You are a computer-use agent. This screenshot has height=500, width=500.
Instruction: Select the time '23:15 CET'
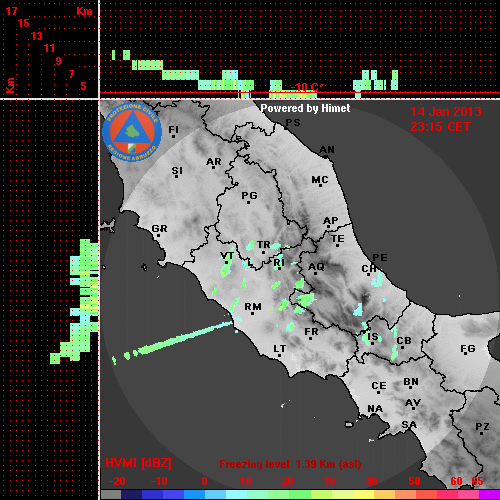pyautogui.click(x=440, y=127)
